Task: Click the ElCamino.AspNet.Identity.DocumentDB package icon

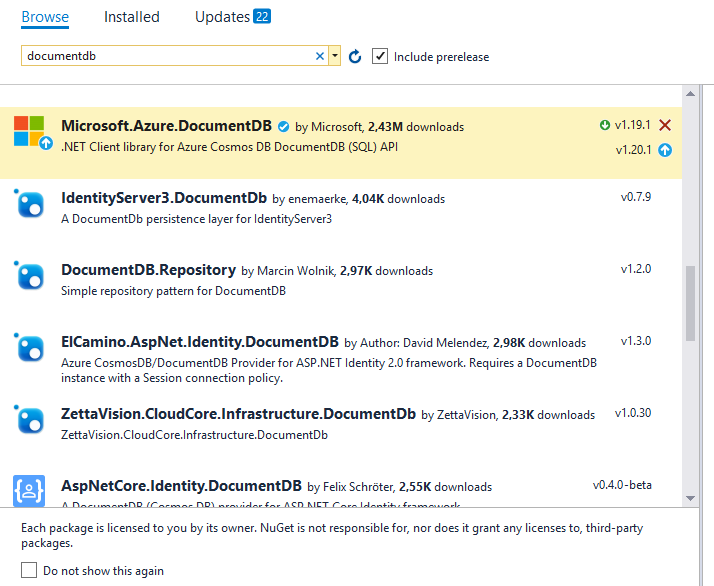Action: point(30,348)
